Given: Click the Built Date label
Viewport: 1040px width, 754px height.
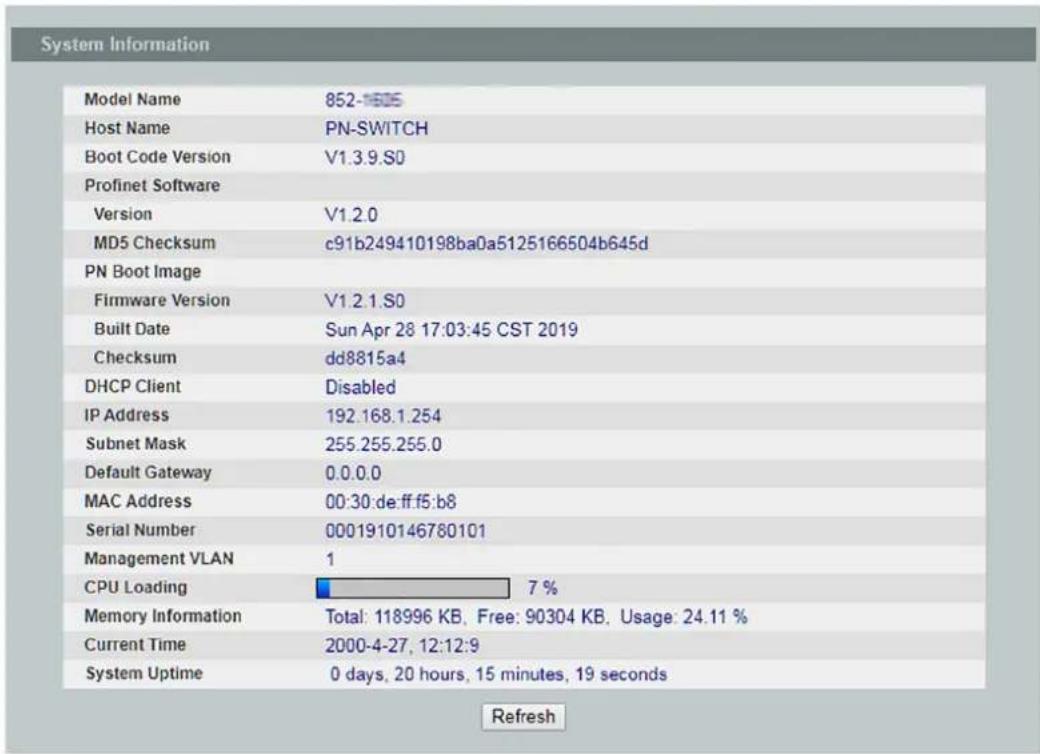Looking at the screenshot, I should pyautogui.click(x=132, y=329).
